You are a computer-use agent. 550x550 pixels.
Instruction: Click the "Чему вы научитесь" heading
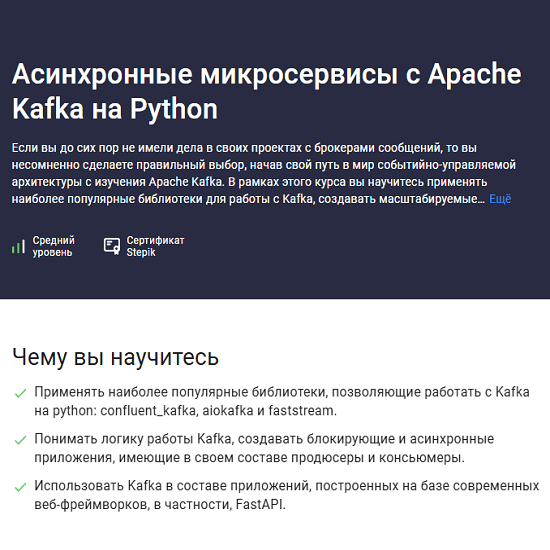(115, 357)
